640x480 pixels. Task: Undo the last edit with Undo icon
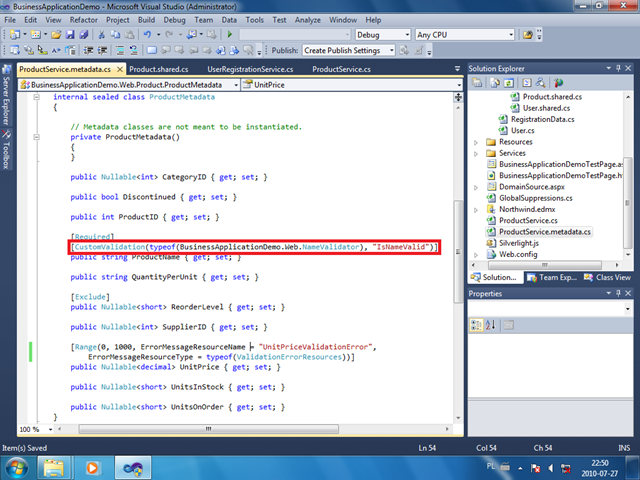147,35
